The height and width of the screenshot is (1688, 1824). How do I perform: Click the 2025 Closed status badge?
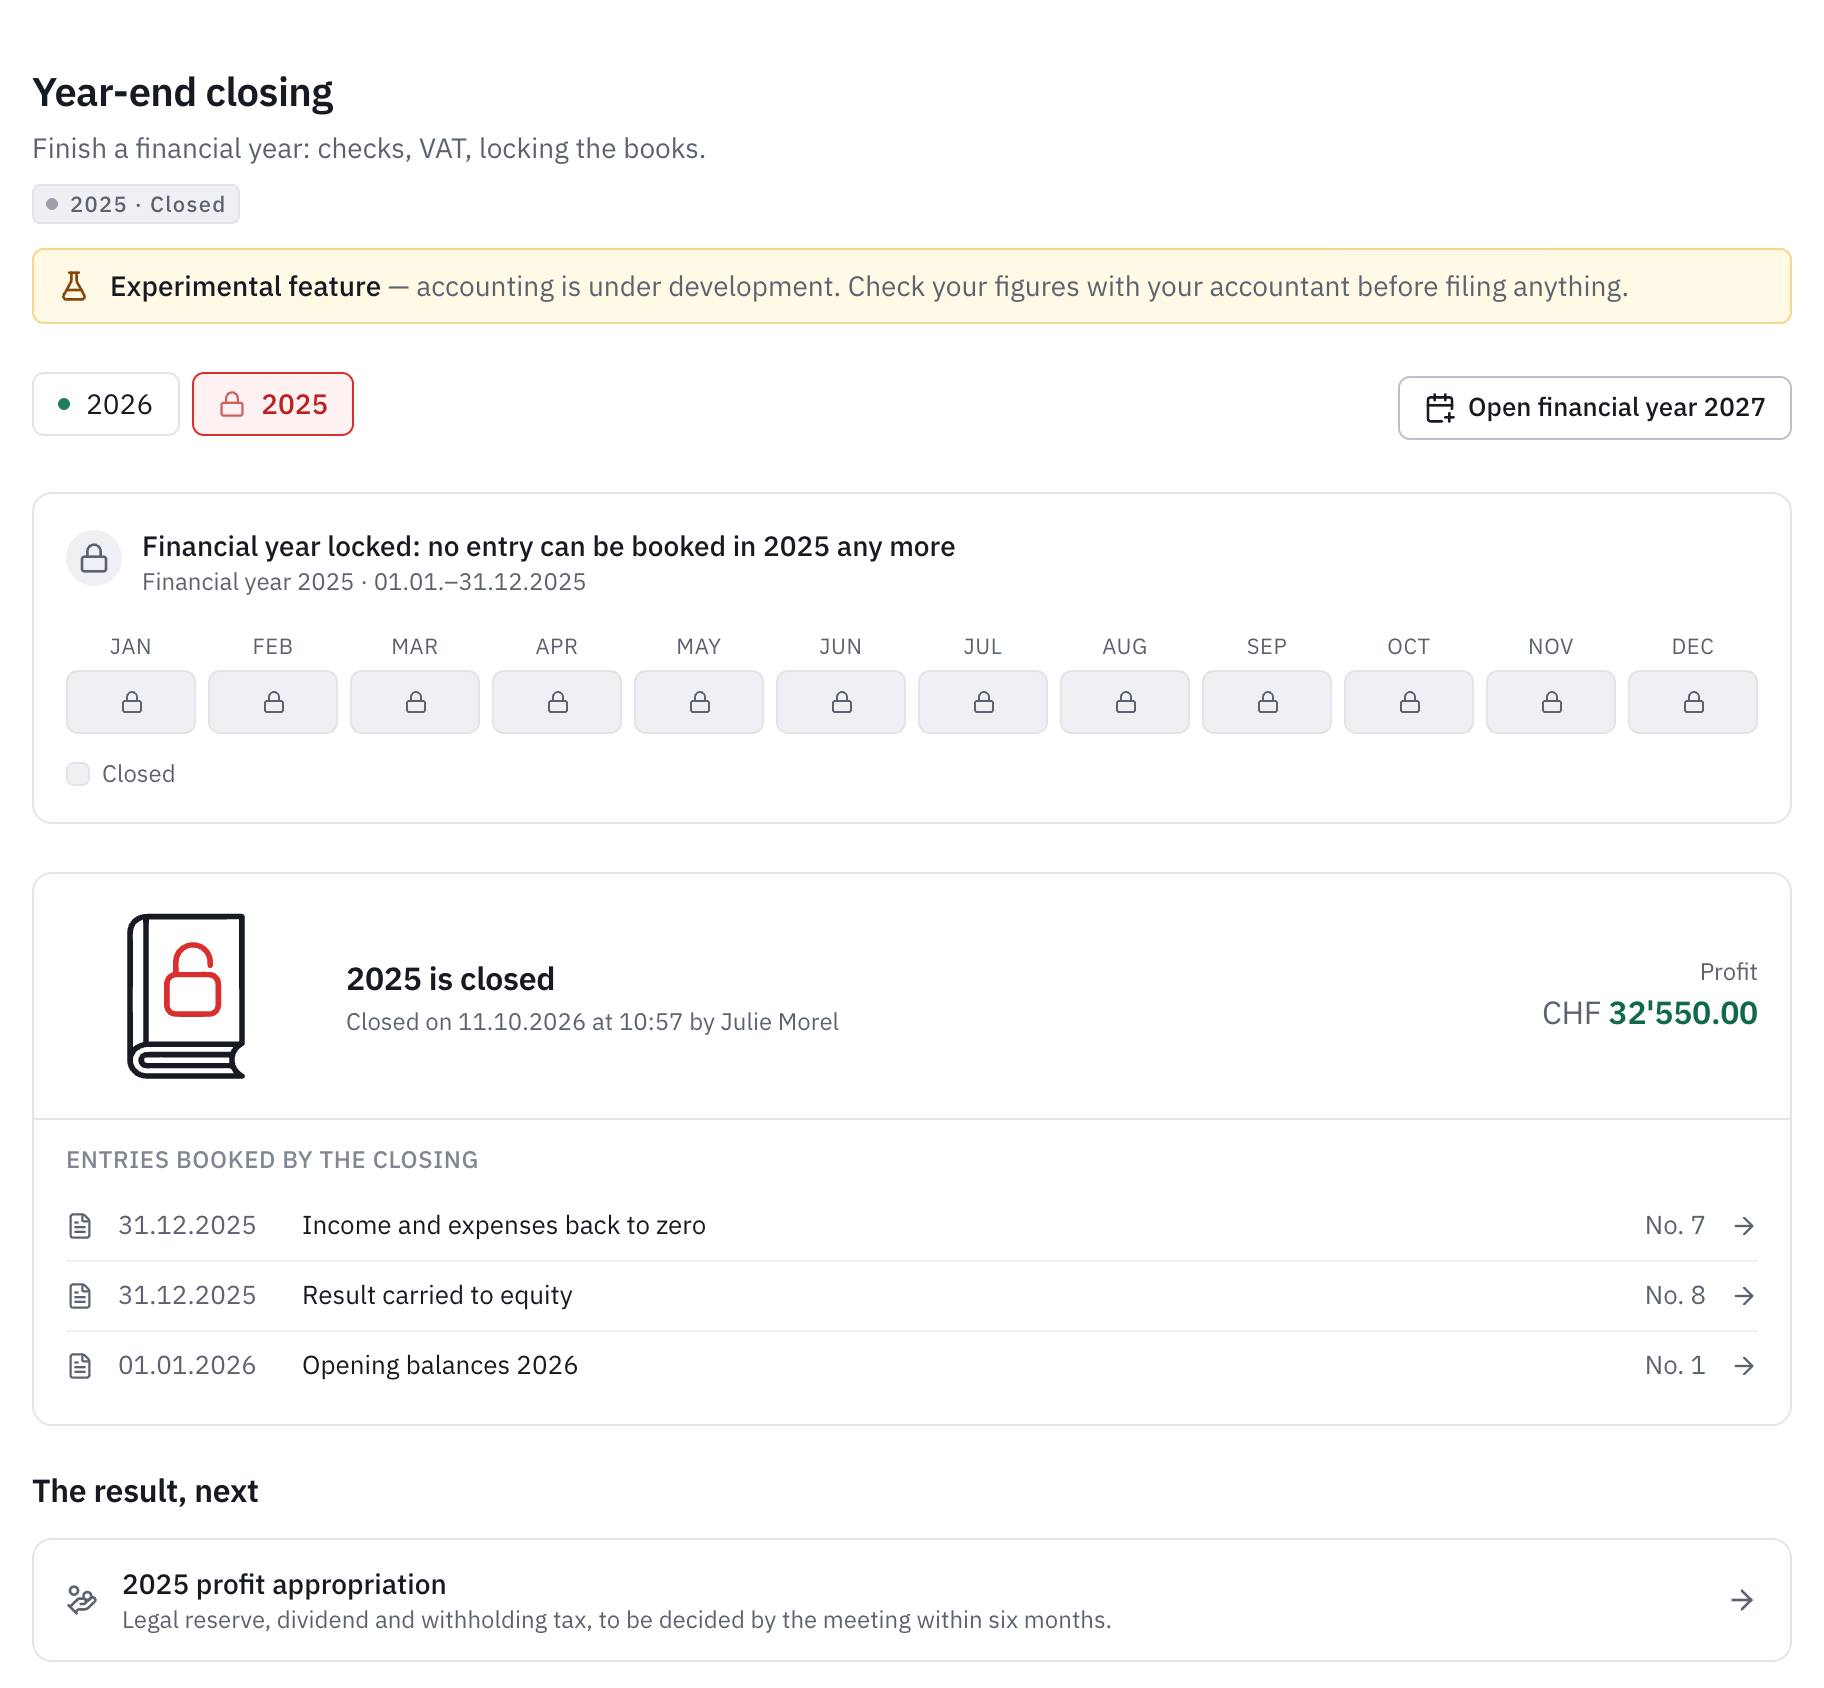click(x=136, y=204)
